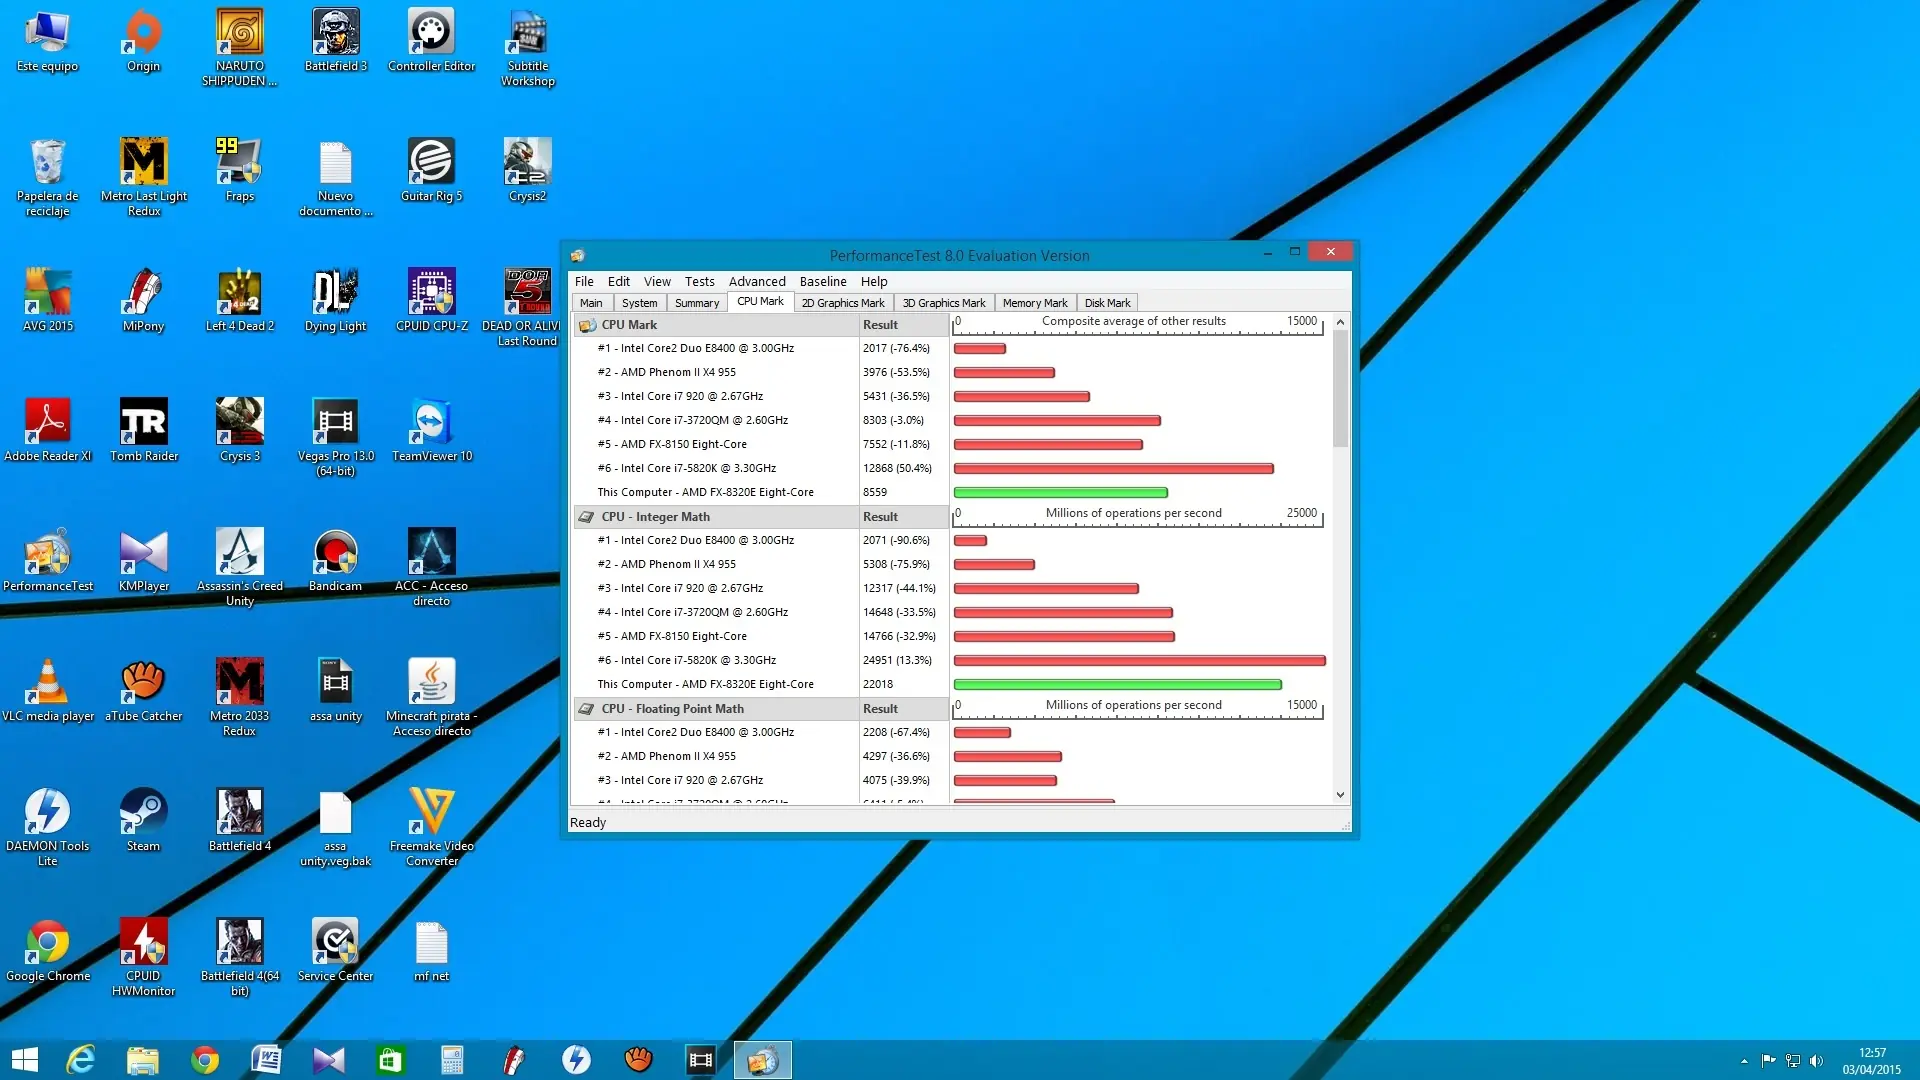Open the File menu in PerformanceTest
The height and width of the screenshot is (1080, 1920).
pos(584,281)
